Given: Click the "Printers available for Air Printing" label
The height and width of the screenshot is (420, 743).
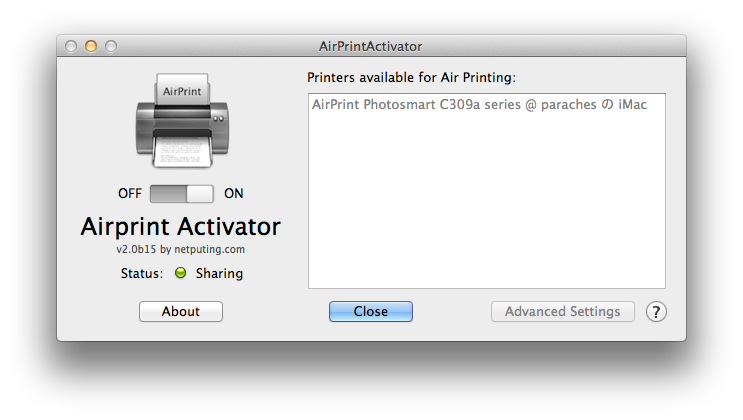Looking at the screenshot, I should click(411, 77).
